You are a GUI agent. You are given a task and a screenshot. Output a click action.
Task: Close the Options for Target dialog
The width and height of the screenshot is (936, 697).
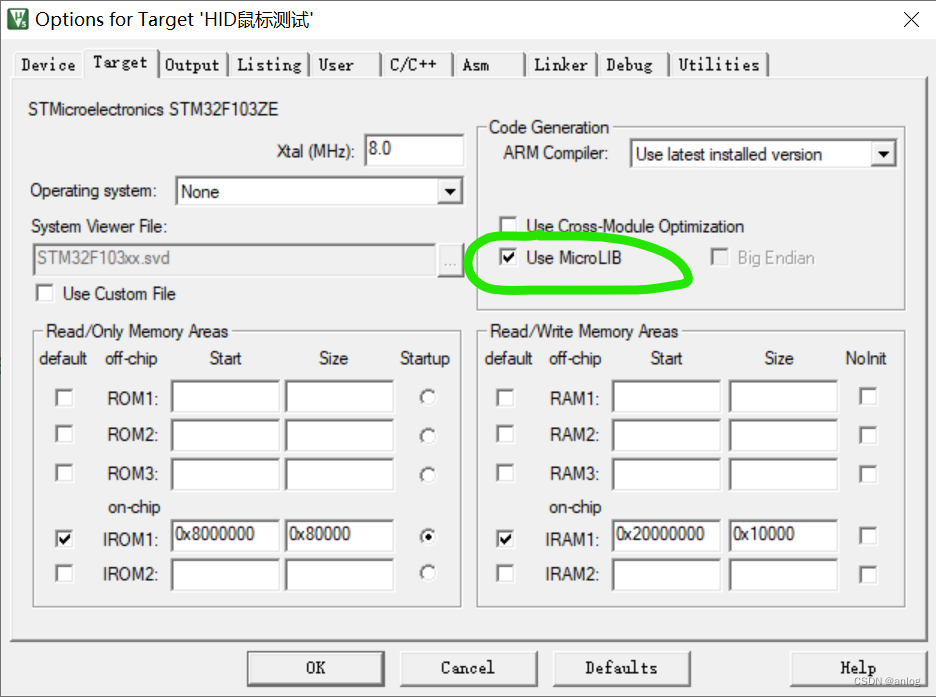click(911, 20)
